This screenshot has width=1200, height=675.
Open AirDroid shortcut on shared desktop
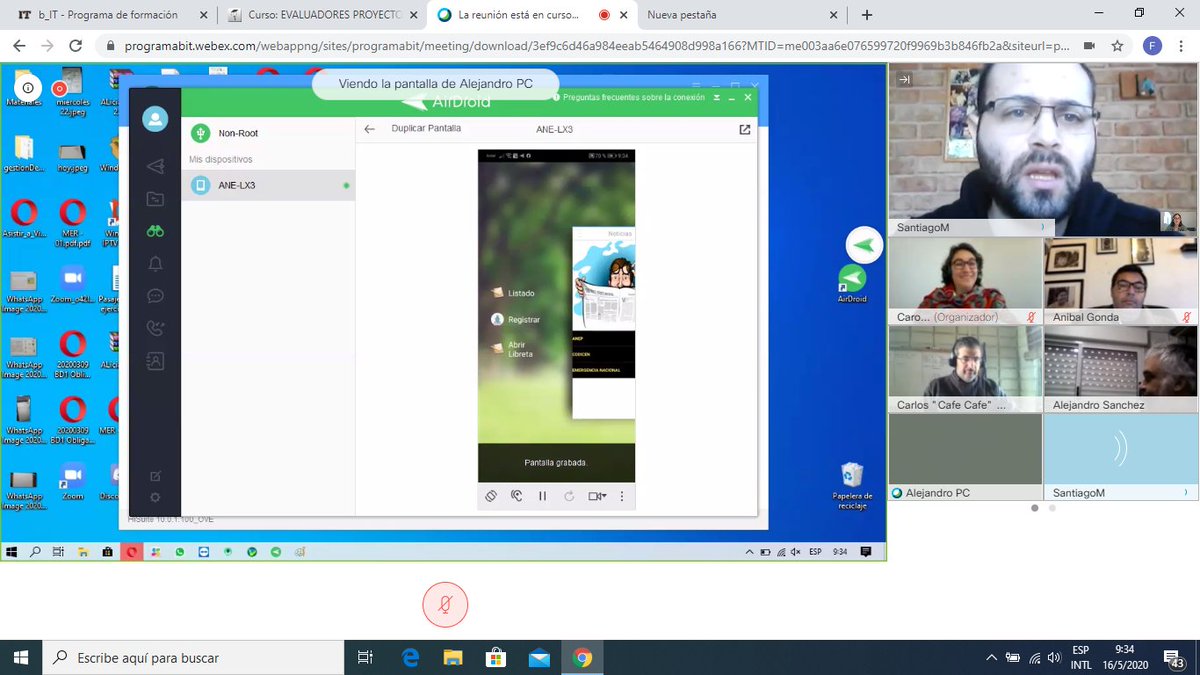(x=851, y=283)
